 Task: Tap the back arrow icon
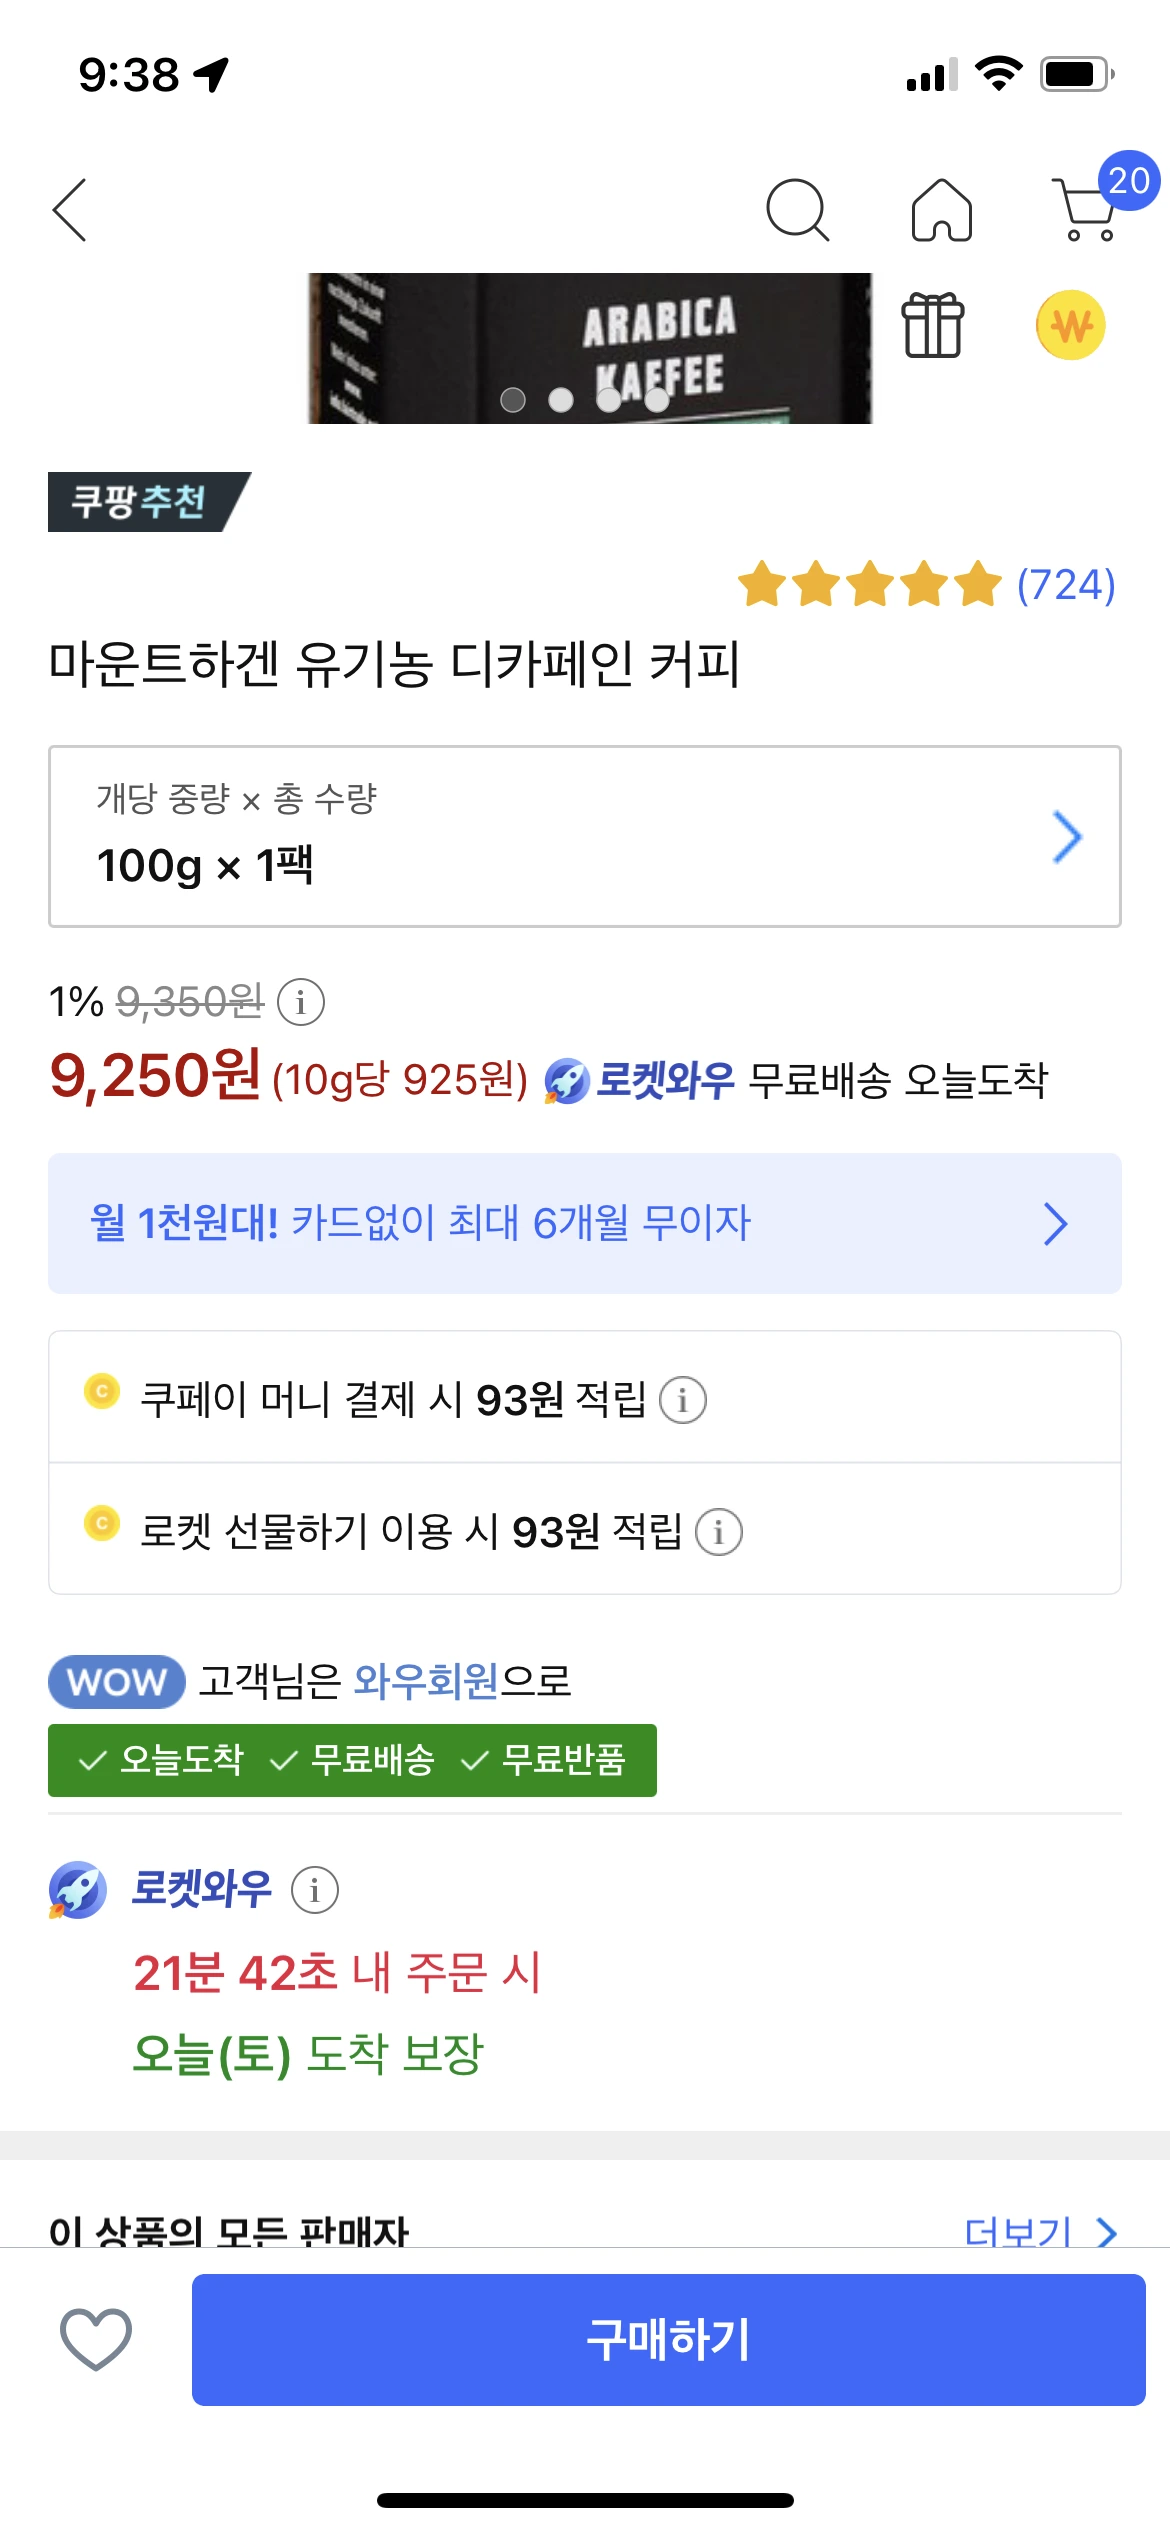click(x=70, y=210)
